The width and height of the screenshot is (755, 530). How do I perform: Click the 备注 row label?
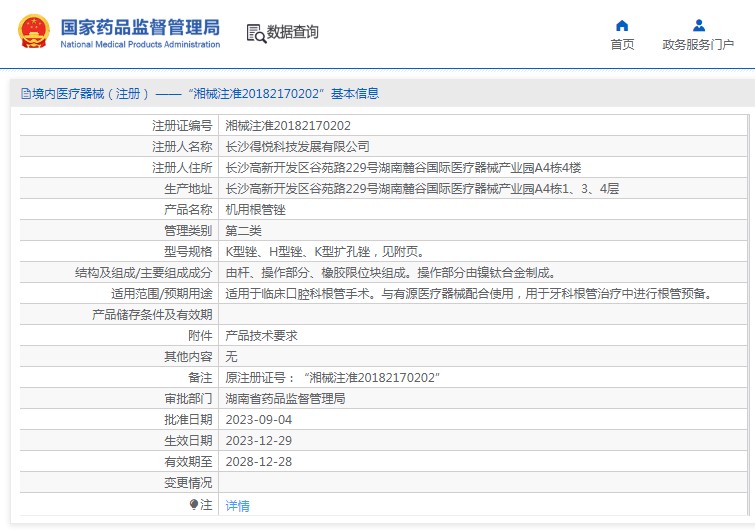click(200, 378)
